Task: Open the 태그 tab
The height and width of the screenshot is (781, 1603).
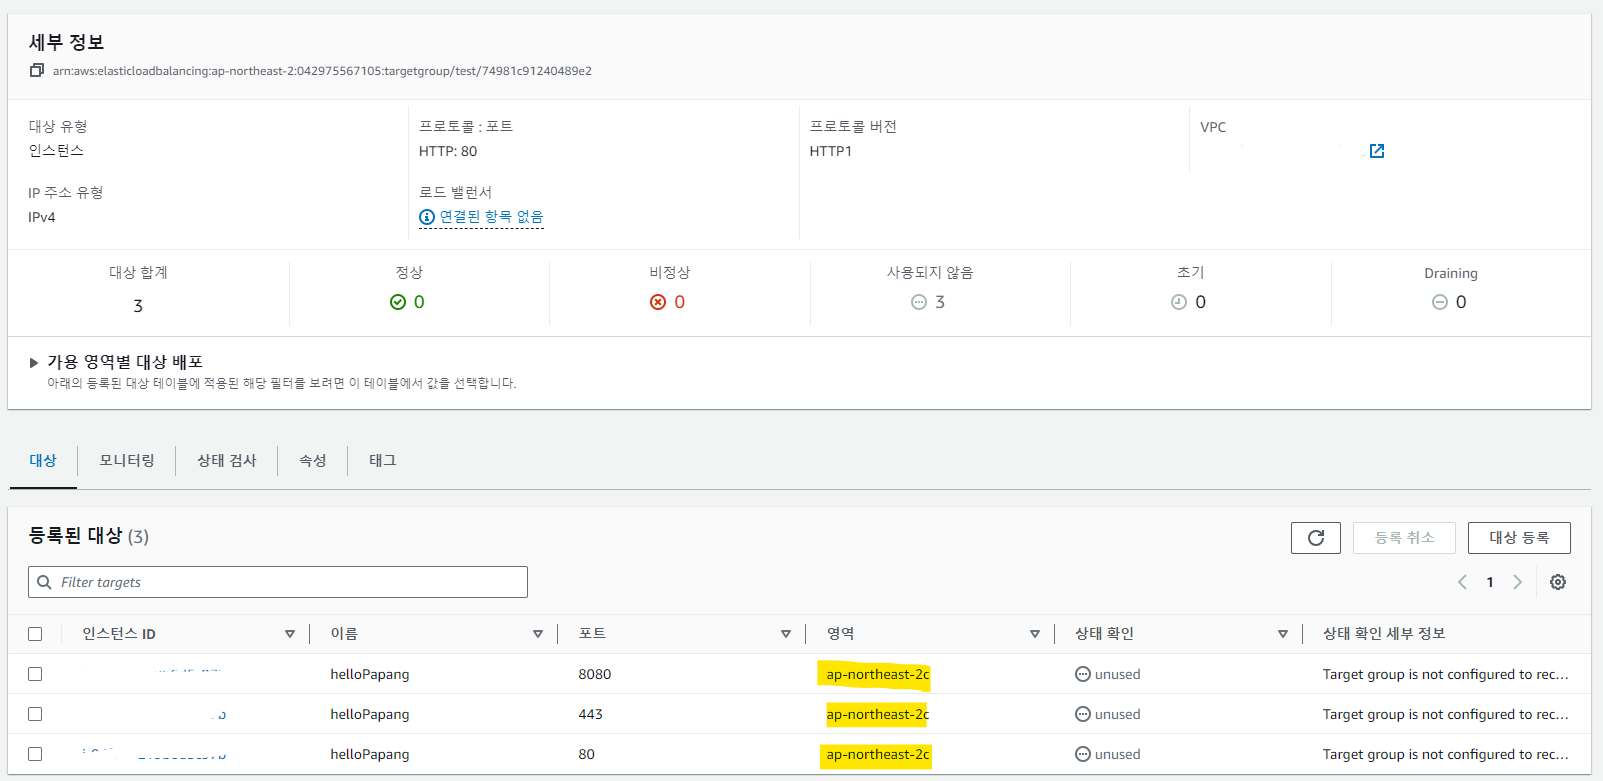Action: tap(382, 460)
